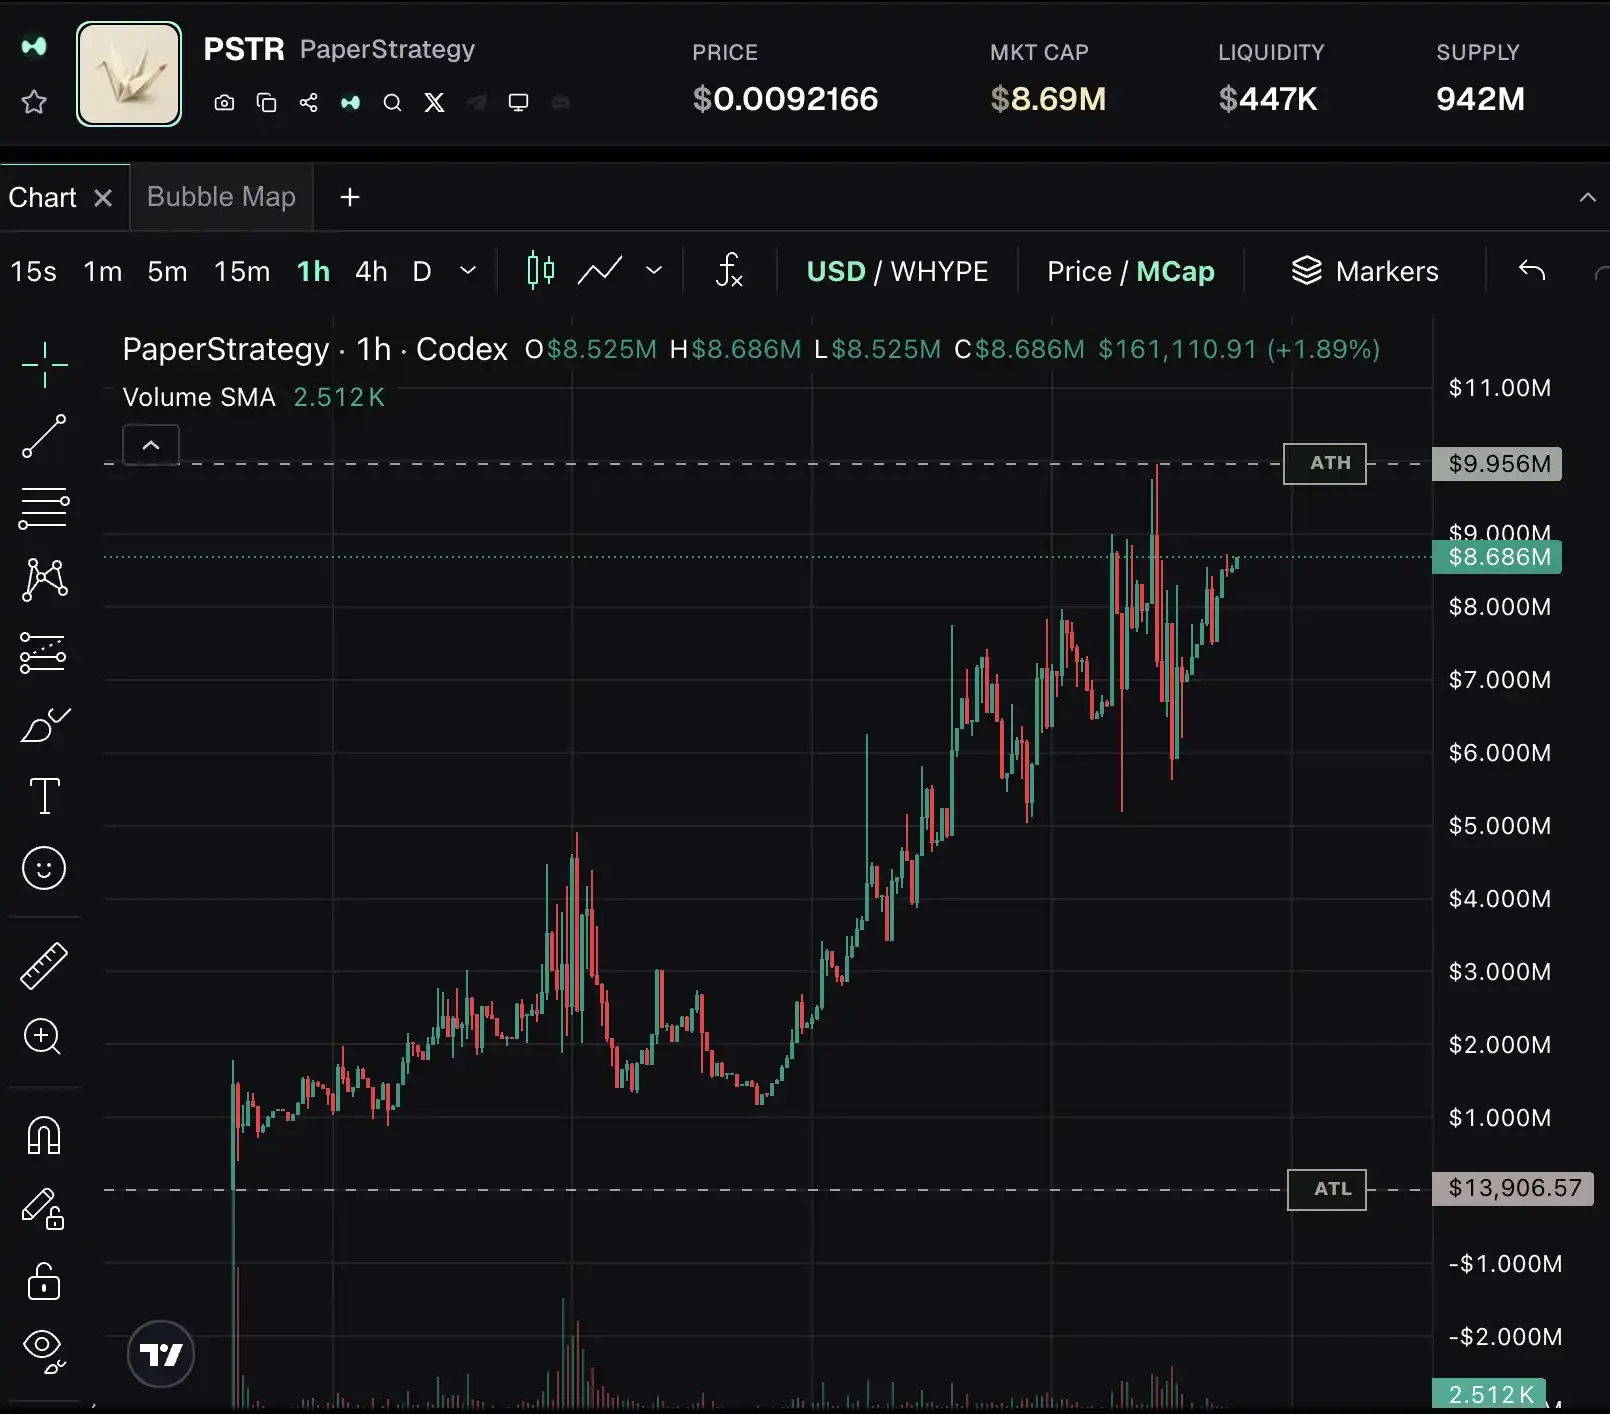This screenshot has width=1610, height=1414.
Task: Toggle magnet mode for drawings
Action: tap(44, 1135)
